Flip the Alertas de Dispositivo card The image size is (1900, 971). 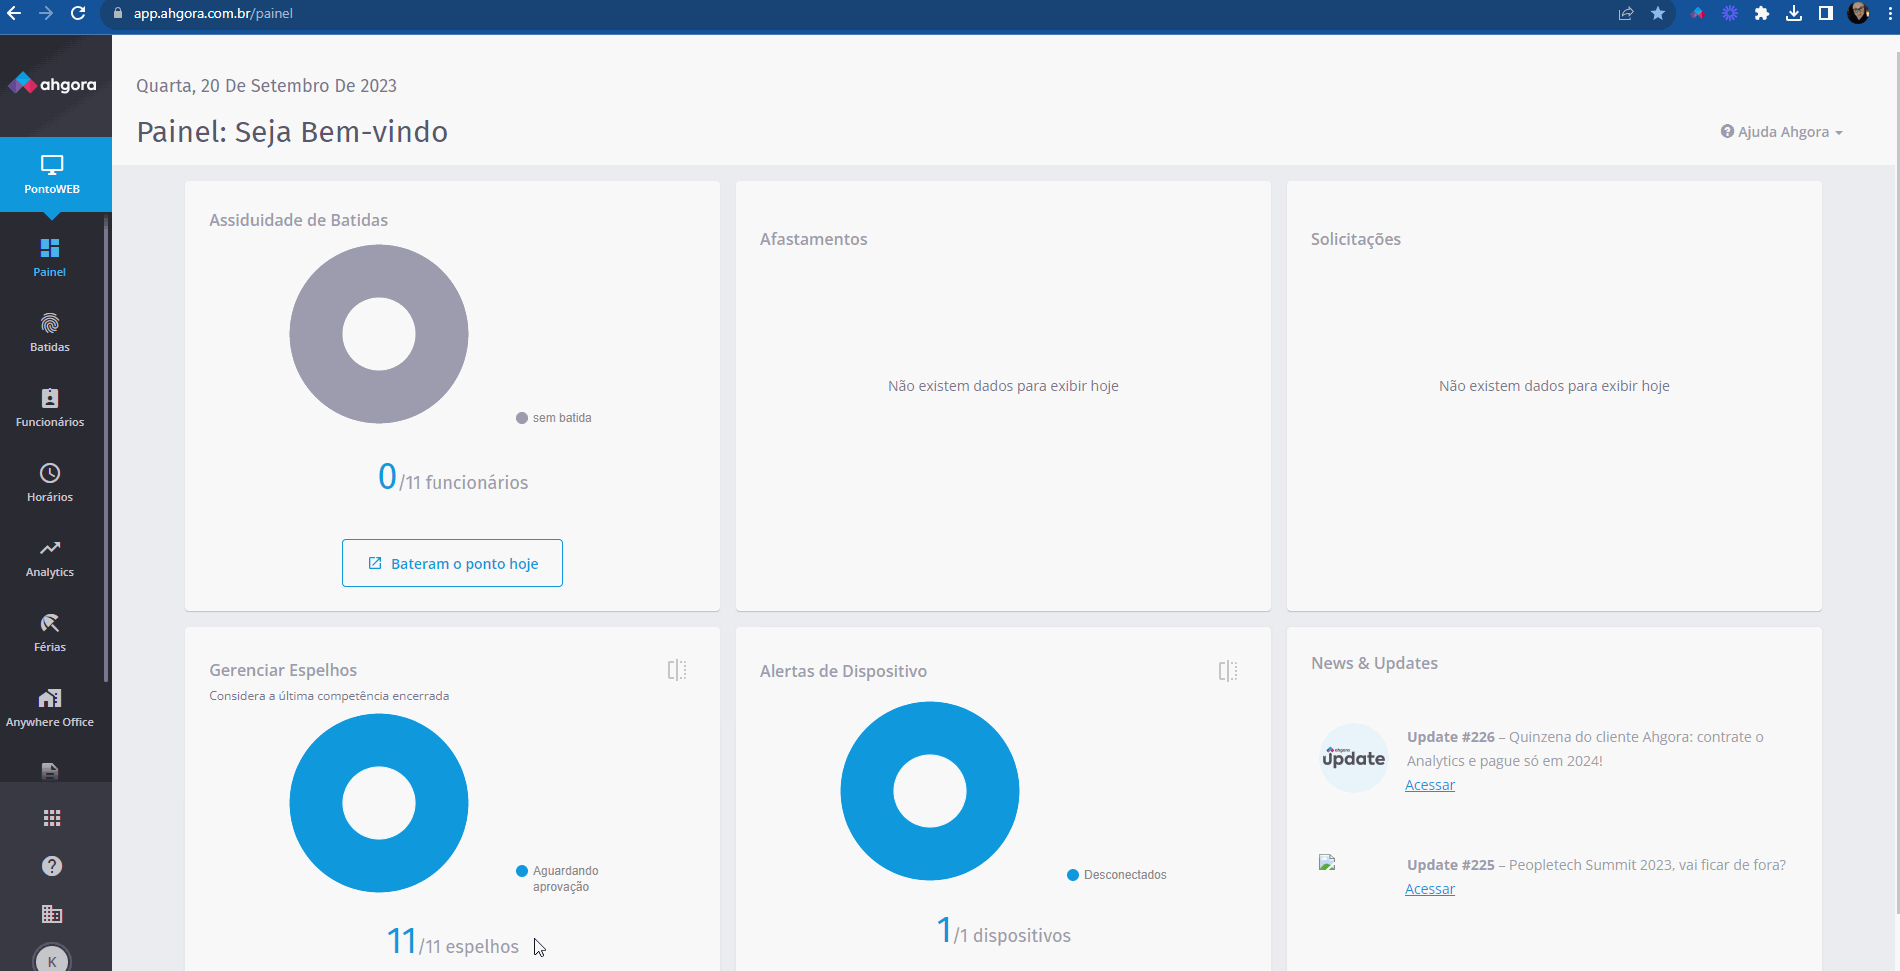click(x=1228, y=671)
